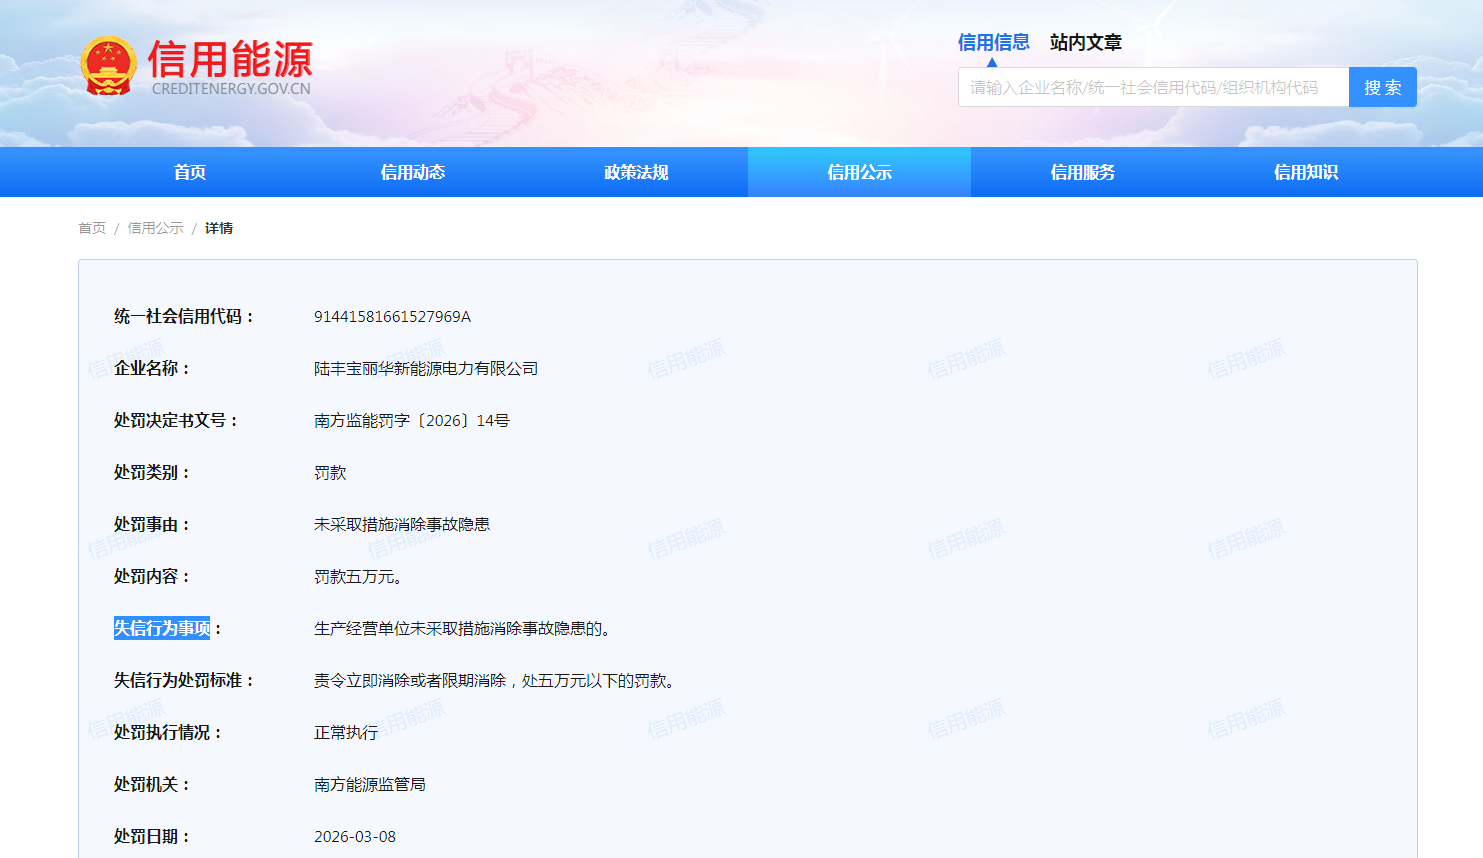The height and width of the screenshot is (858, 1483).
Task: Click the national emblem logo icon
Action: tap(108, 66)
